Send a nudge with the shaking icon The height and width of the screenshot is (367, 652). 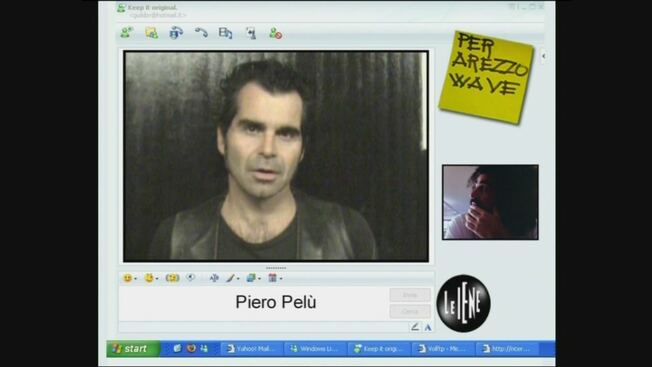coord(172,278)
